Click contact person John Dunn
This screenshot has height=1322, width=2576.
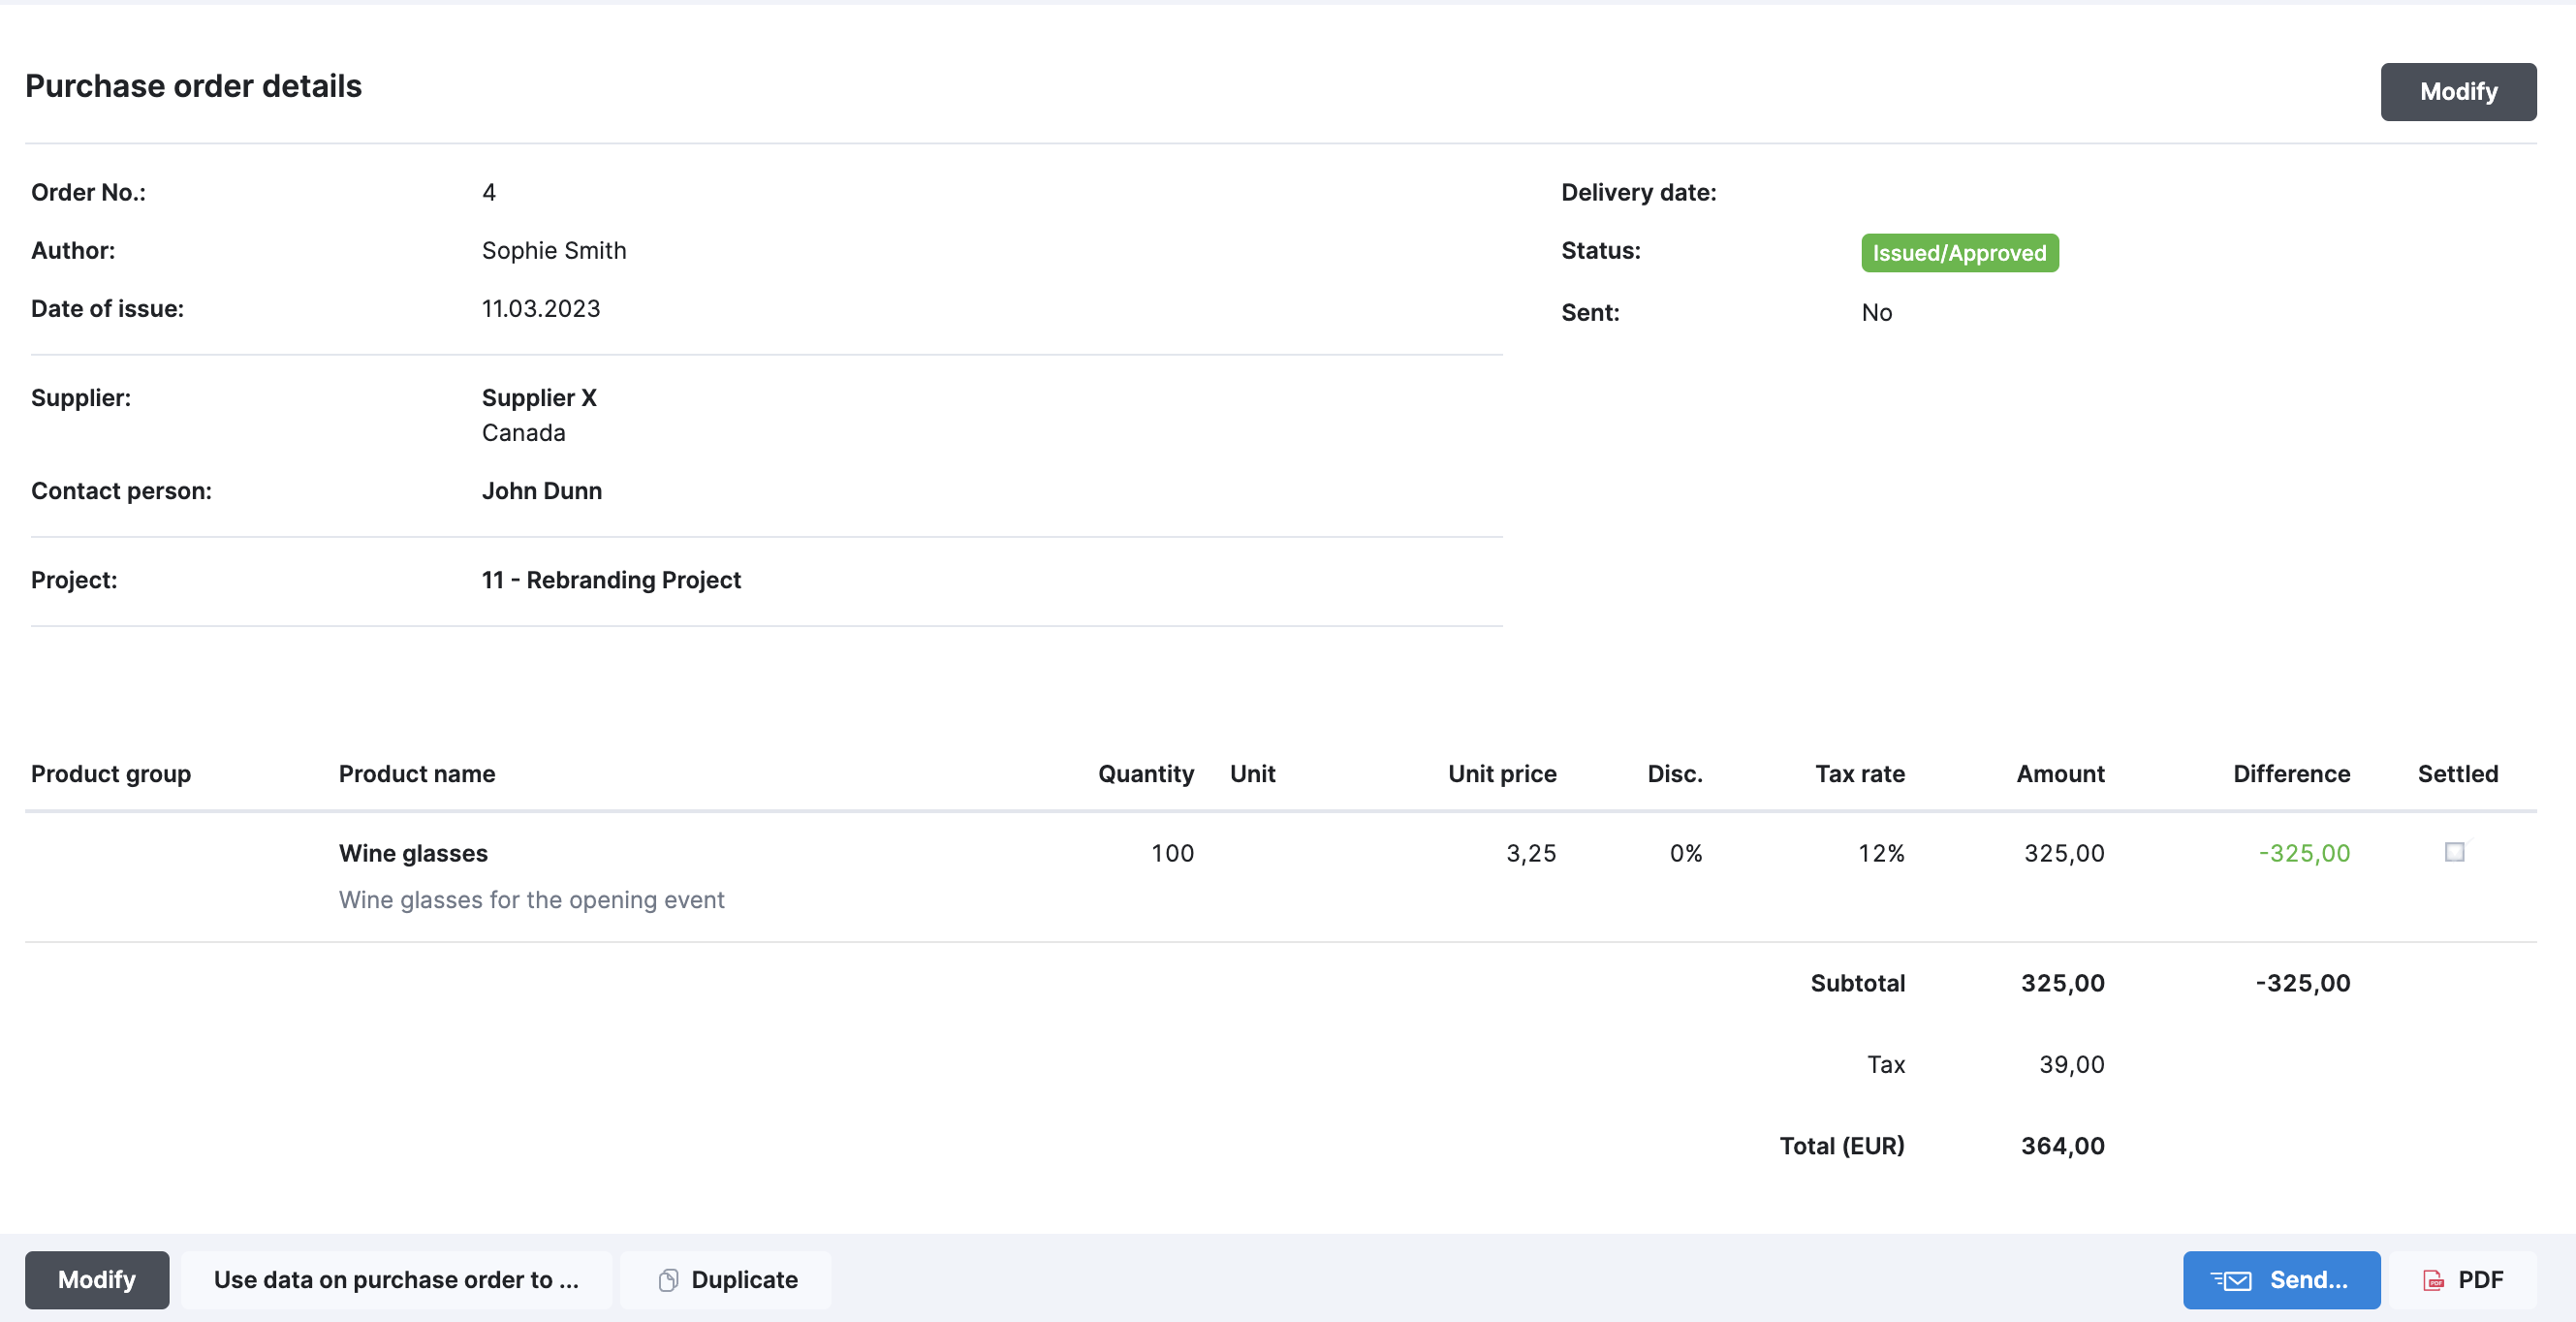541,490
